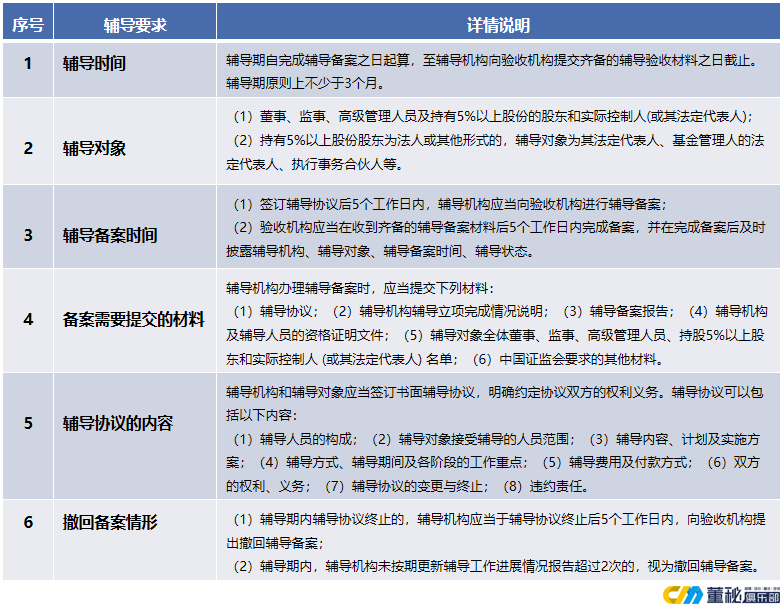The image size is (782, 606).
Task: Select the row number 4 cell
Action: 28,321
